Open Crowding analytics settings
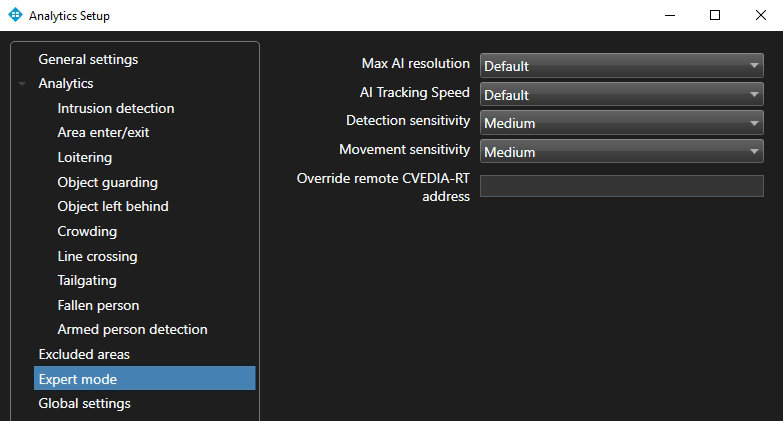 point(87,231)
